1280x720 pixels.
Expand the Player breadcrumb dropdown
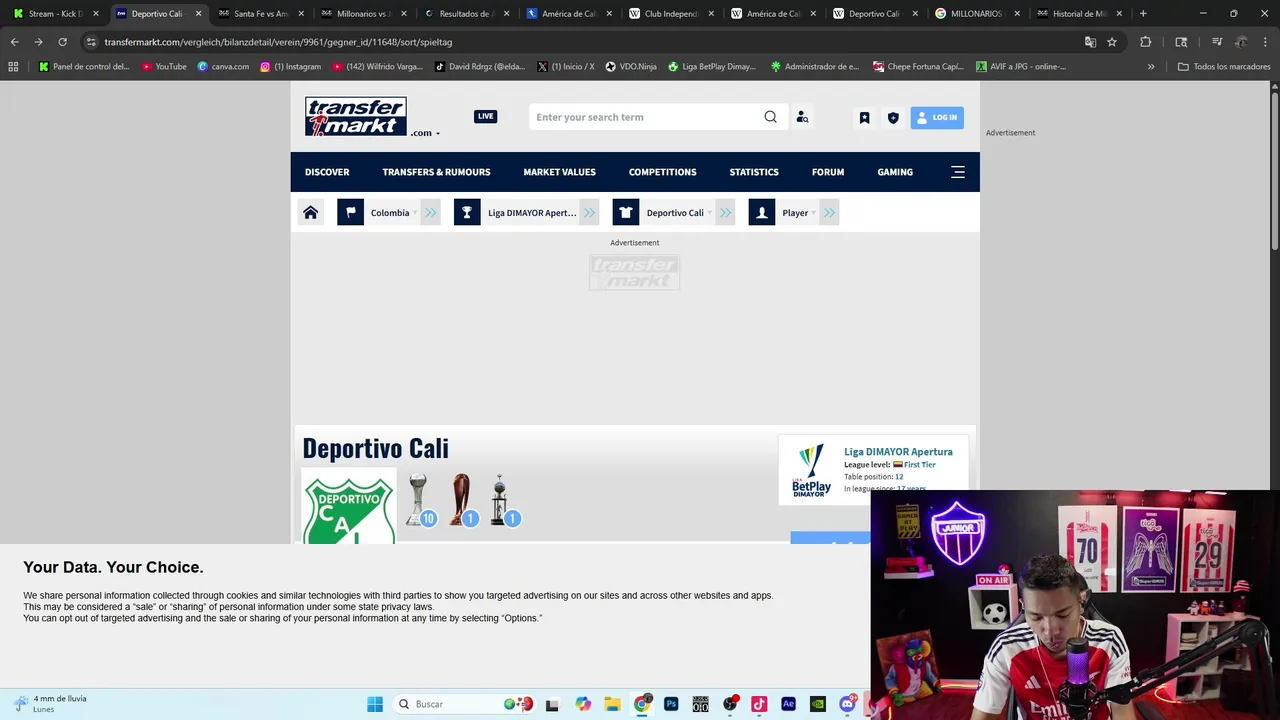[x=813, y=213]
